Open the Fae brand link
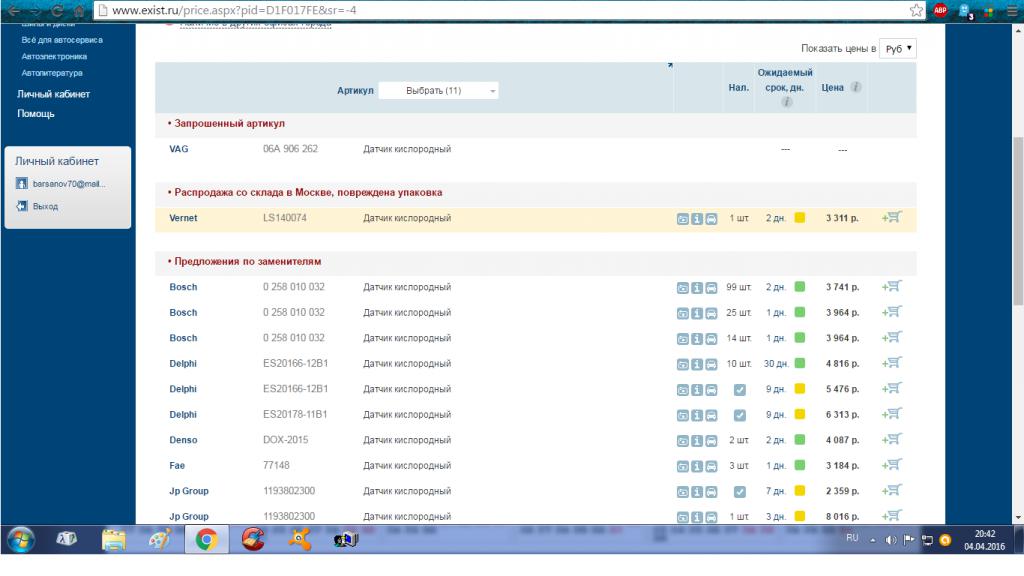 pos(177,466)
